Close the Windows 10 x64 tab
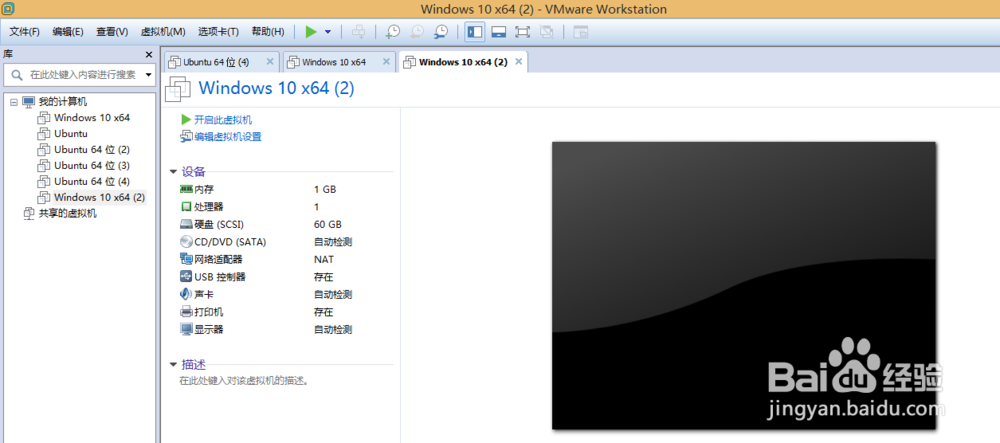 386,62
